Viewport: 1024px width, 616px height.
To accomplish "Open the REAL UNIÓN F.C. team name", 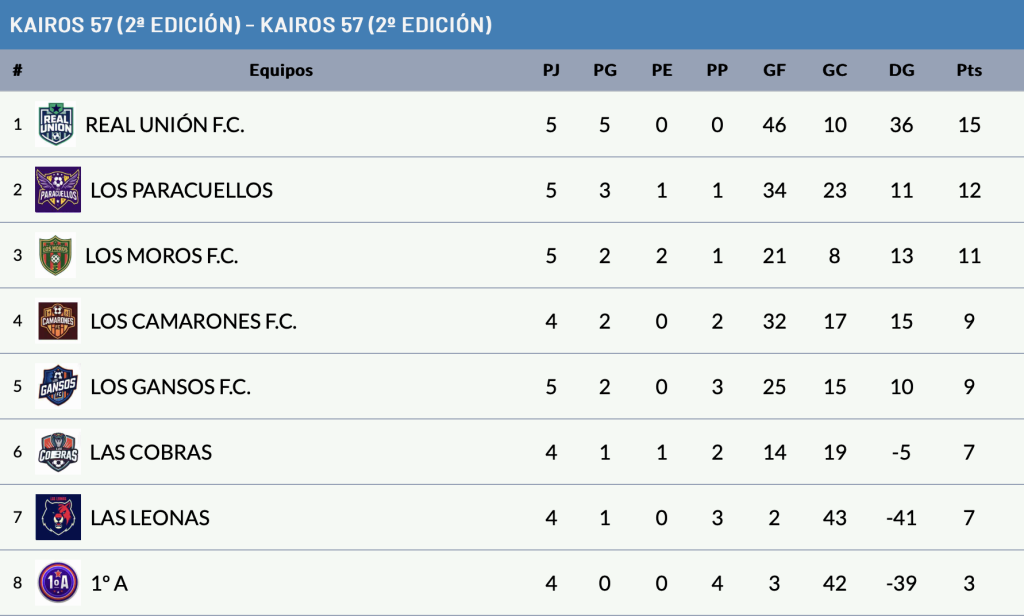I will (165, 125).
